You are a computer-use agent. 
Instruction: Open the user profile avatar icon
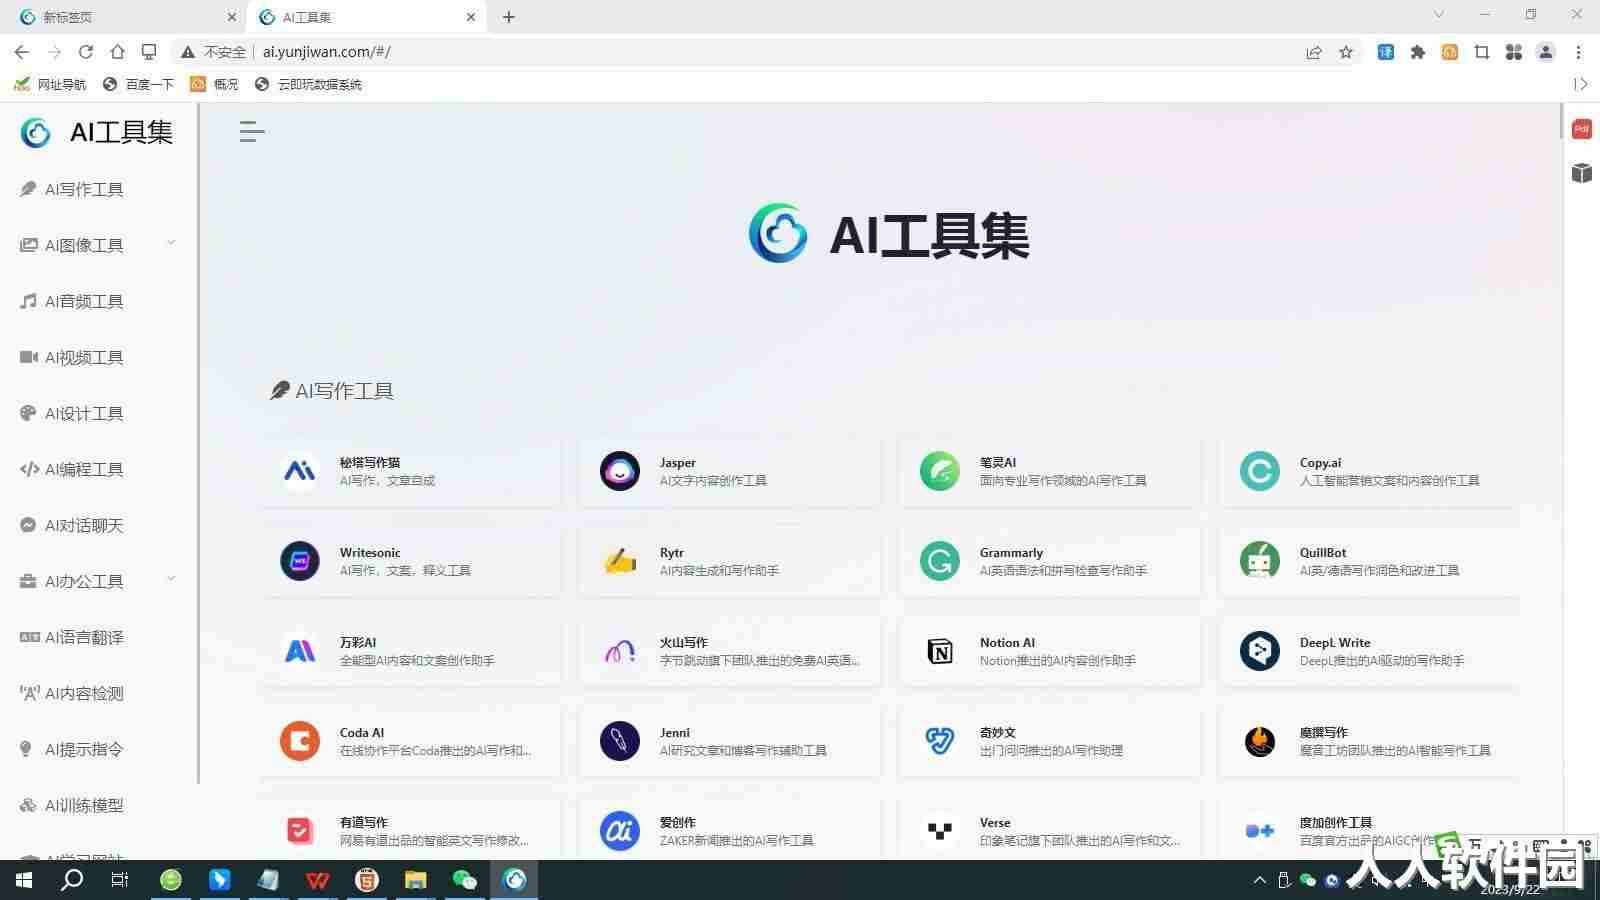coord(1546,52)
